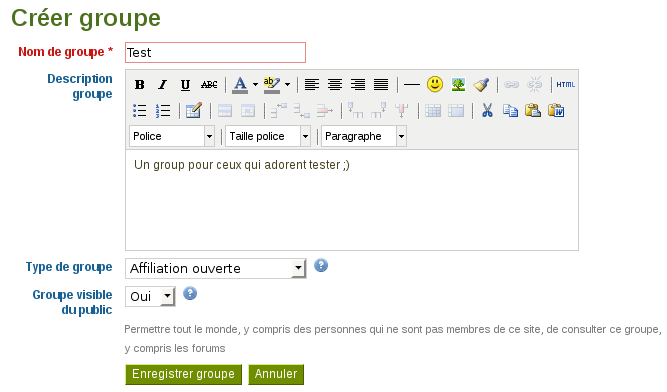Open the Police font dropdown
Image resolution: width=667 pixels, height=392 pixels.
172,136
